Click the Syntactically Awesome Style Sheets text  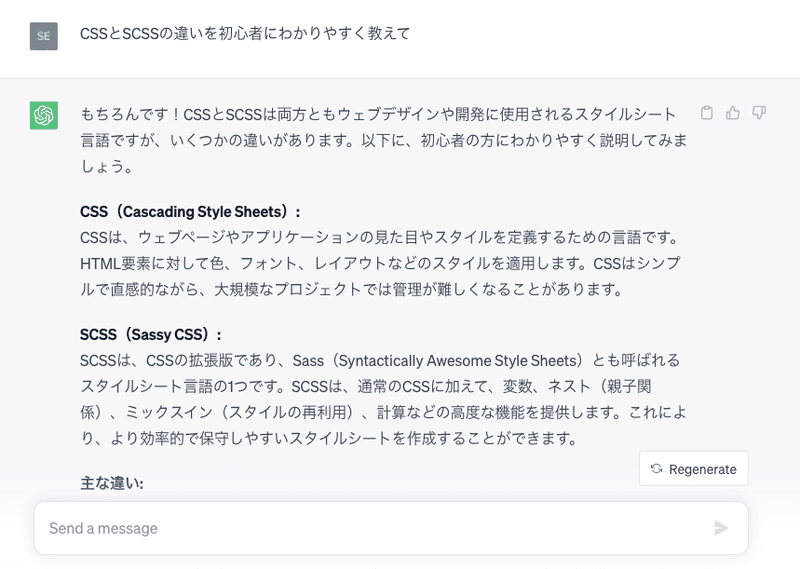click(457, 361)
